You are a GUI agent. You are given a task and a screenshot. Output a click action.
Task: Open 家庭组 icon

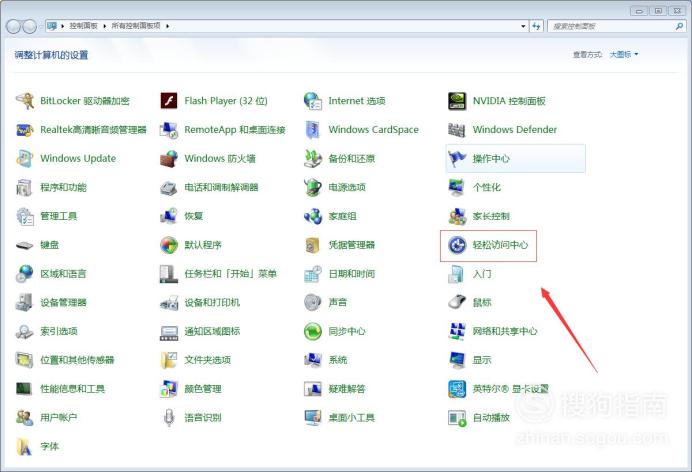click(313, 216)
